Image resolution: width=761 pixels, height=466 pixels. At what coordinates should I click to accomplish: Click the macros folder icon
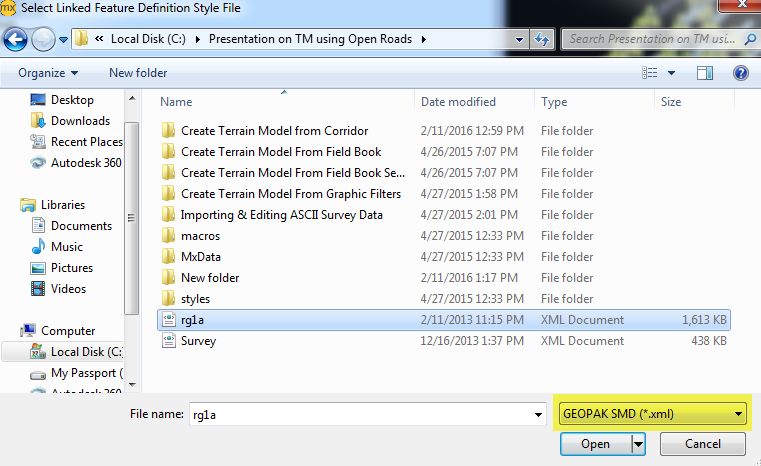(x=168, y=235)
